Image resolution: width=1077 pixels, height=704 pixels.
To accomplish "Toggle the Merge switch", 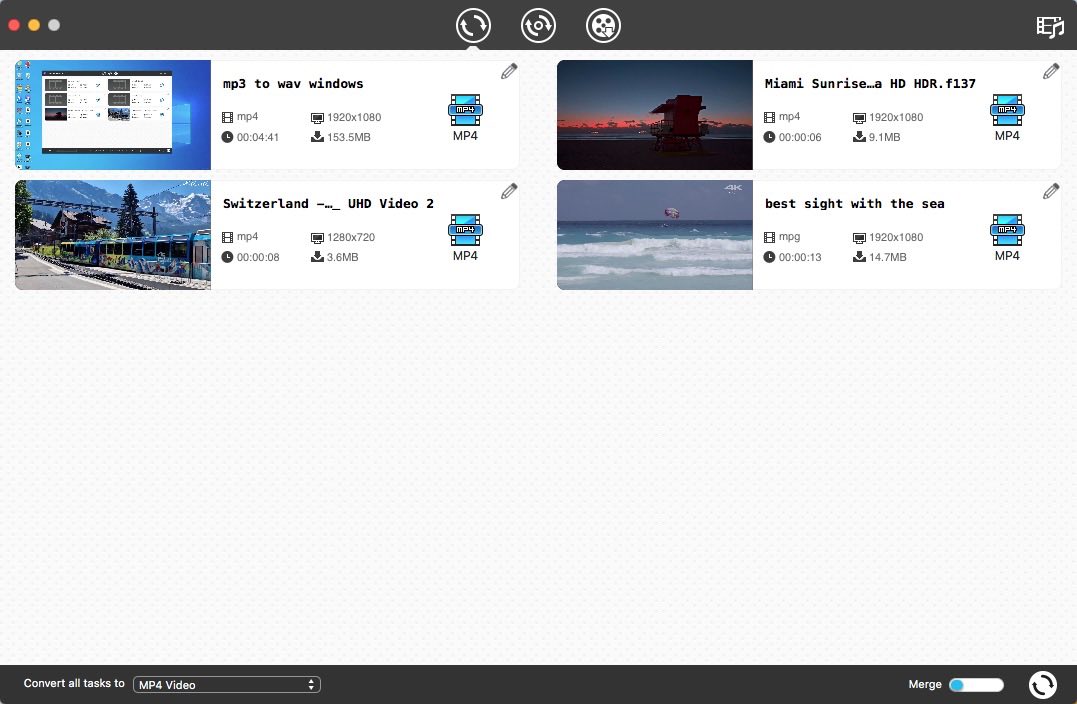I will 975,684.
